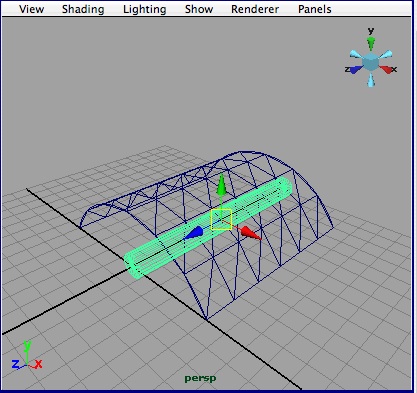Image resolution: width=417 pixels, height=393 pixels.
Task: Open the Shading menu
Action: pyautogui.click(x=83, y=9)
